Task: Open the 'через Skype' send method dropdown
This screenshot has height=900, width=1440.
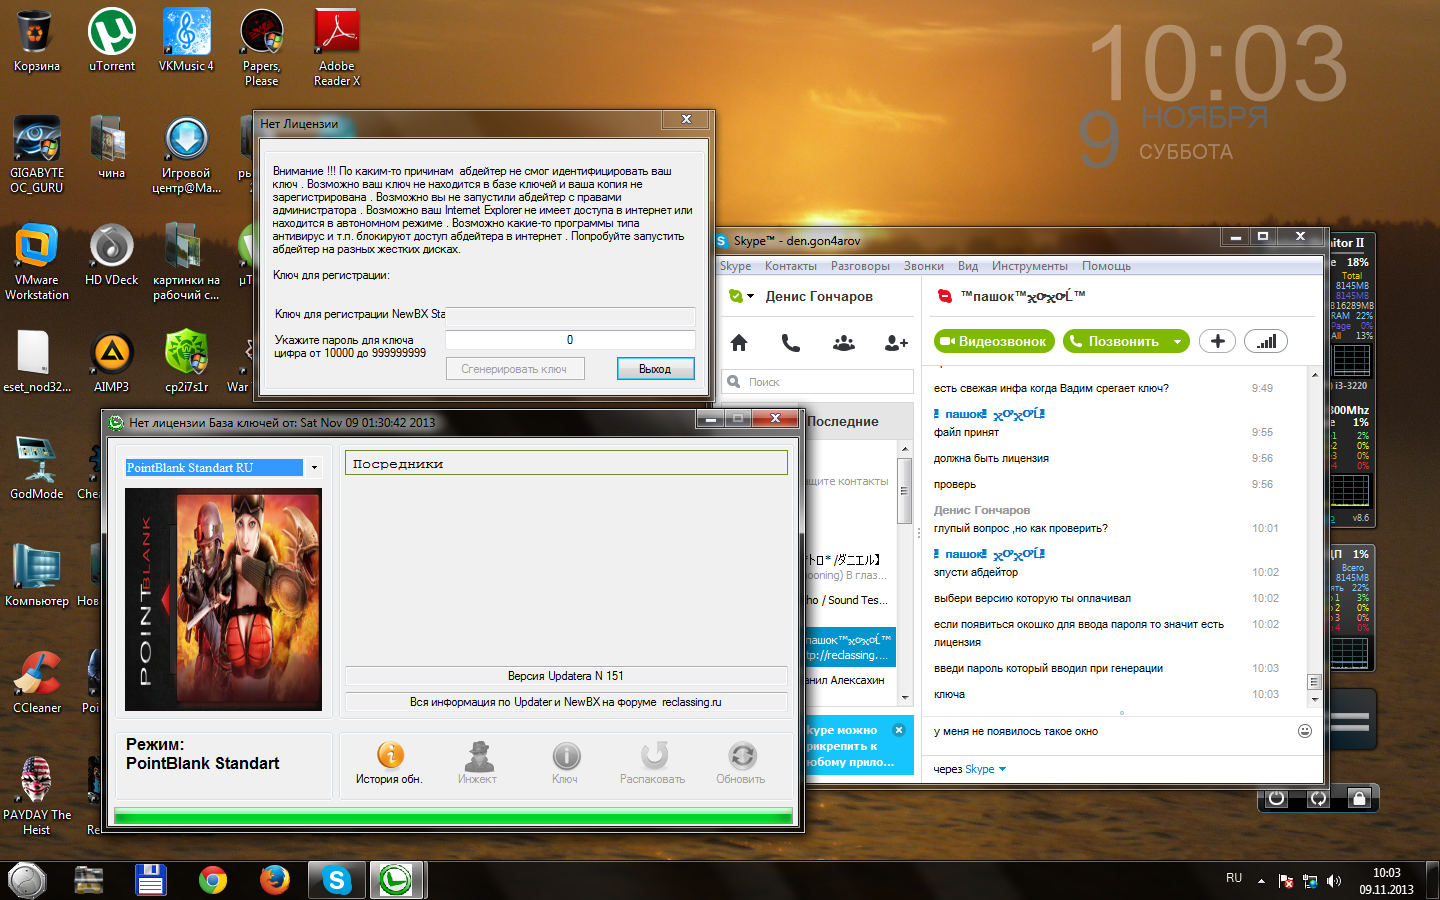Action: 1002,769
